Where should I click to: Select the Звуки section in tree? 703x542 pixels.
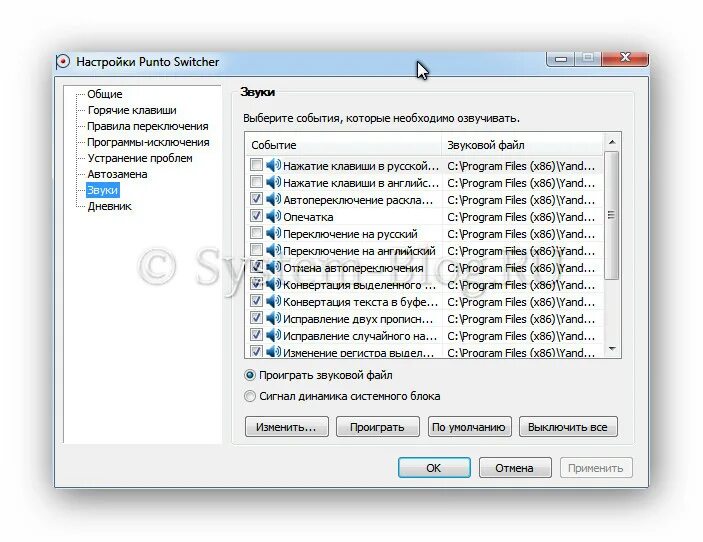coord(103,190)
